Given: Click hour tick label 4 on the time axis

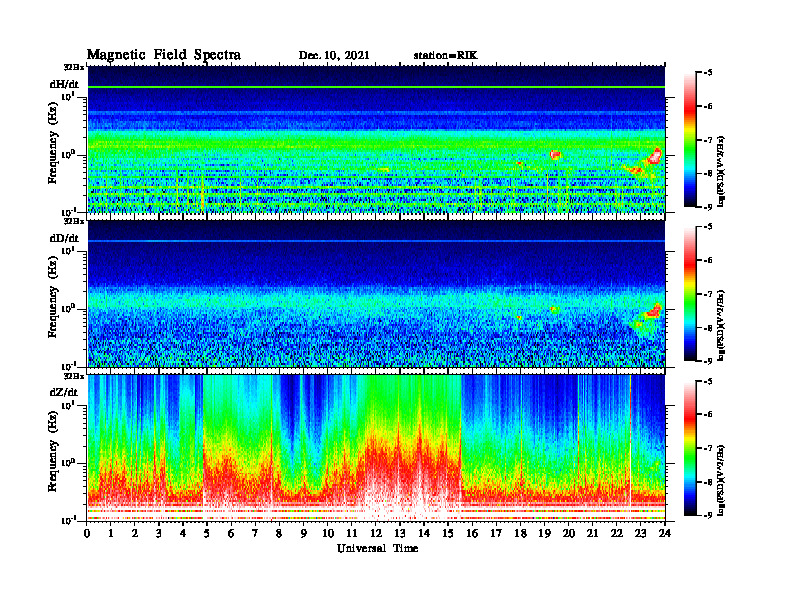Looking at the screenshot, I should (x=183, y=534).
